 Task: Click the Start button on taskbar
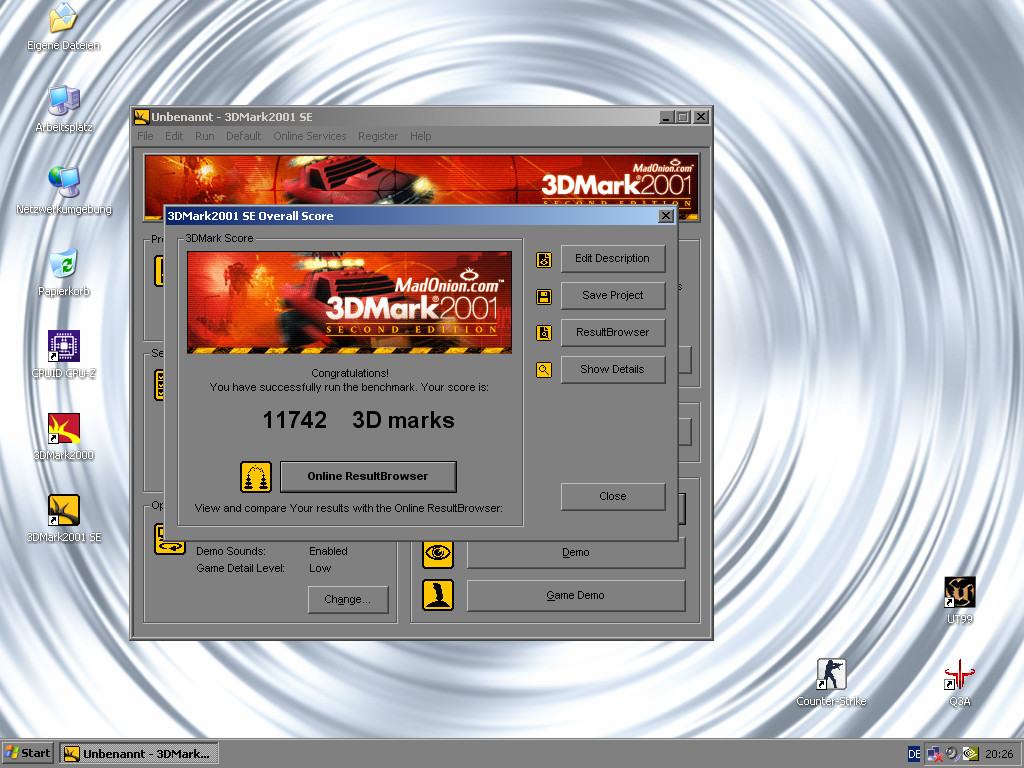pos(27,754)
